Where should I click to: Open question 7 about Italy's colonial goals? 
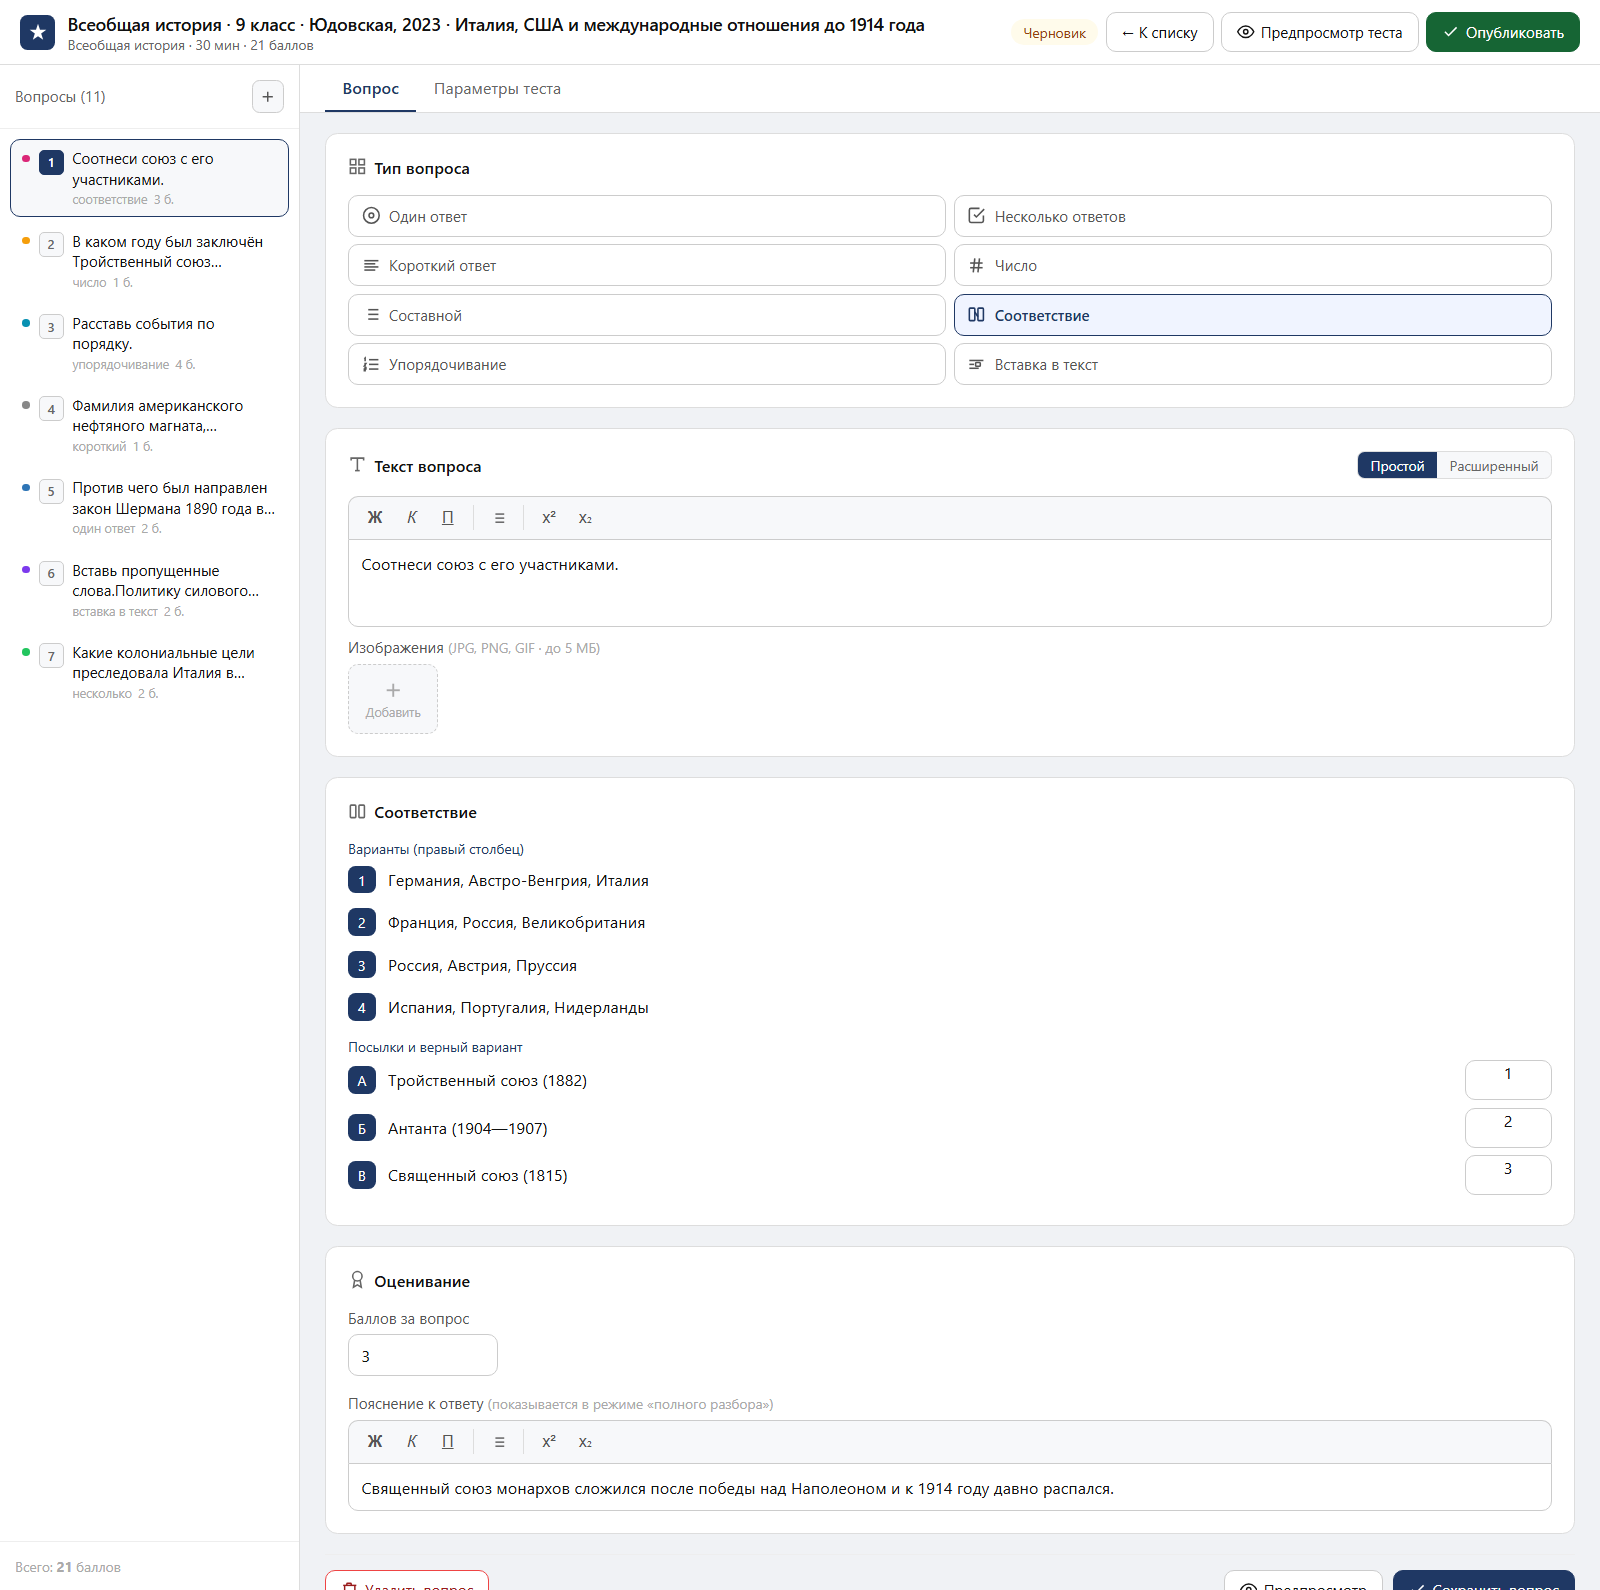pos(149,672)
